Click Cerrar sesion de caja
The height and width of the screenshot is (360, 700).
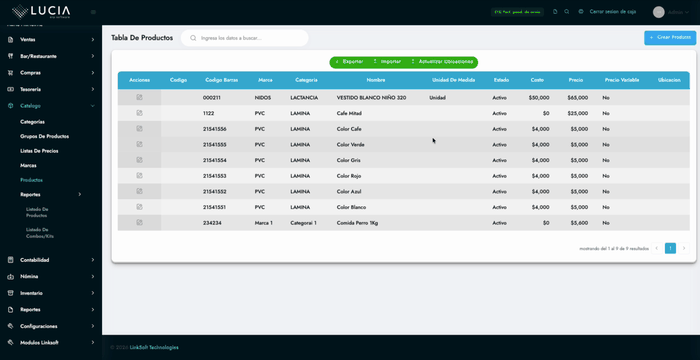tap(612, 12)
